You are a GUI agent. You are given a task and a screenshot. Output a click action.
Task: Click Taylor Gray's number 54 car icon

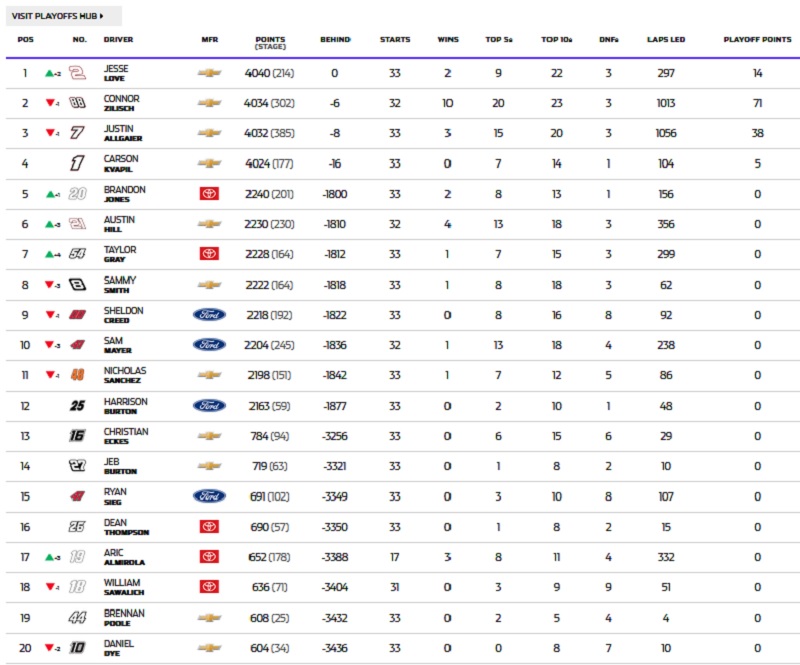click(77, 254)
